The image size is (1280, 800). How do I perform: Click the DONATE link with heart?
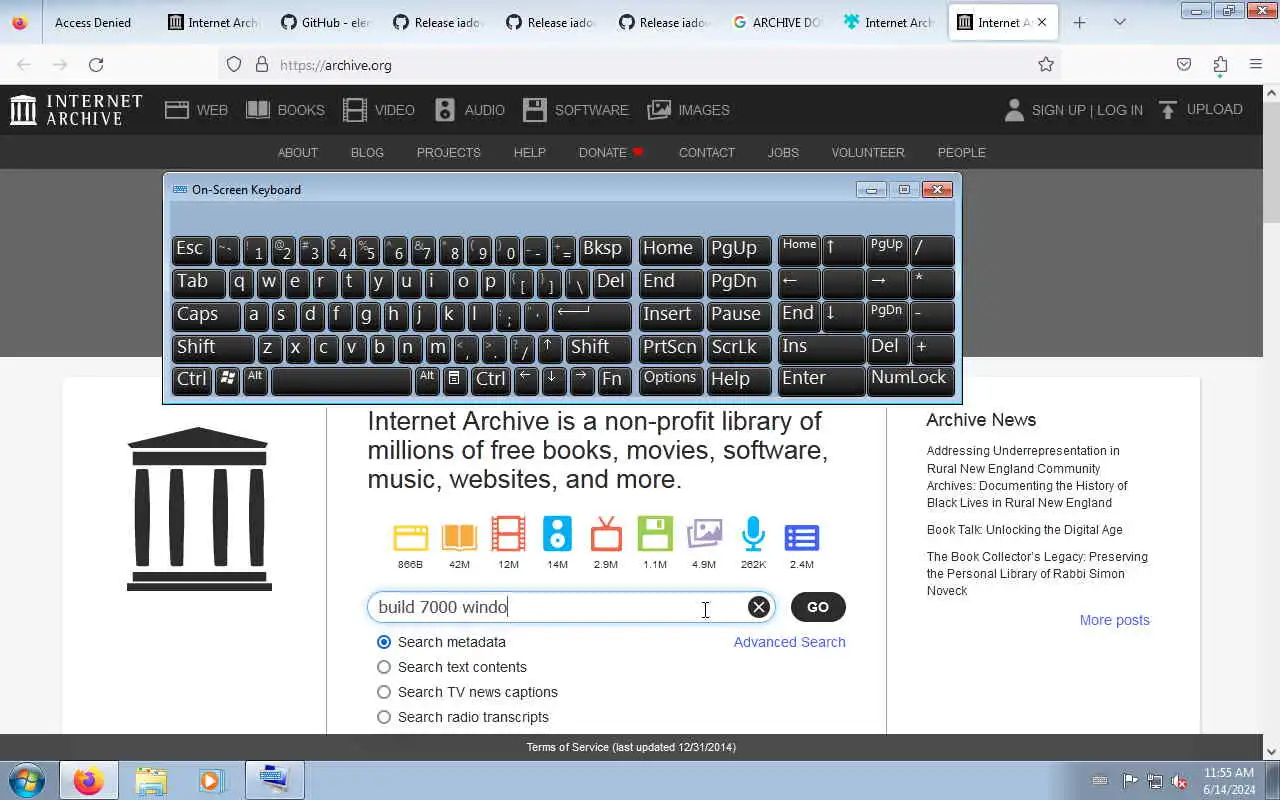point(611,152)
